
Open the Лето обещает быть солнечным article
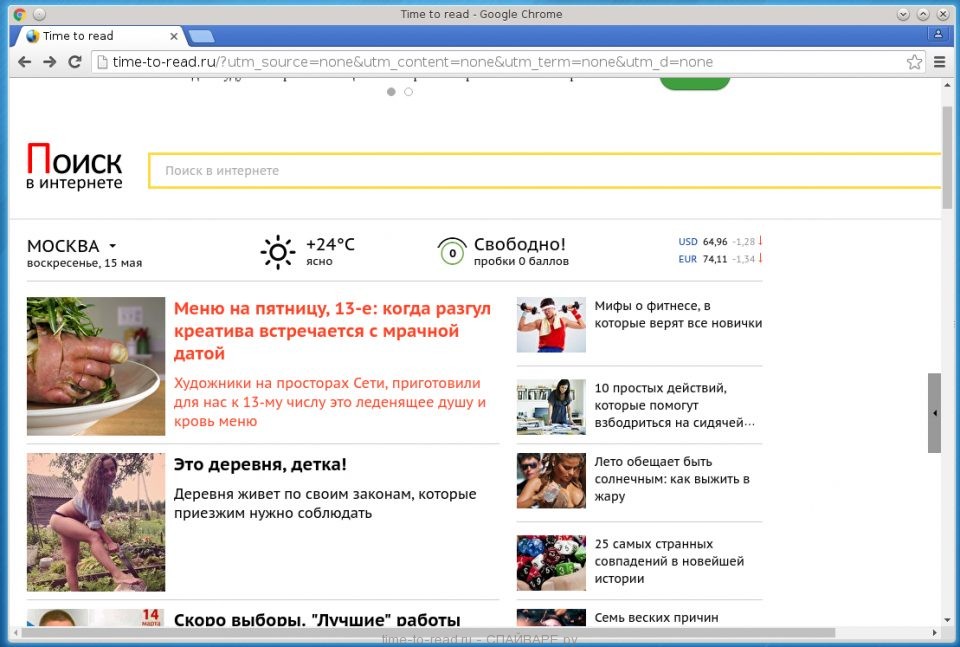pos(672,479)
